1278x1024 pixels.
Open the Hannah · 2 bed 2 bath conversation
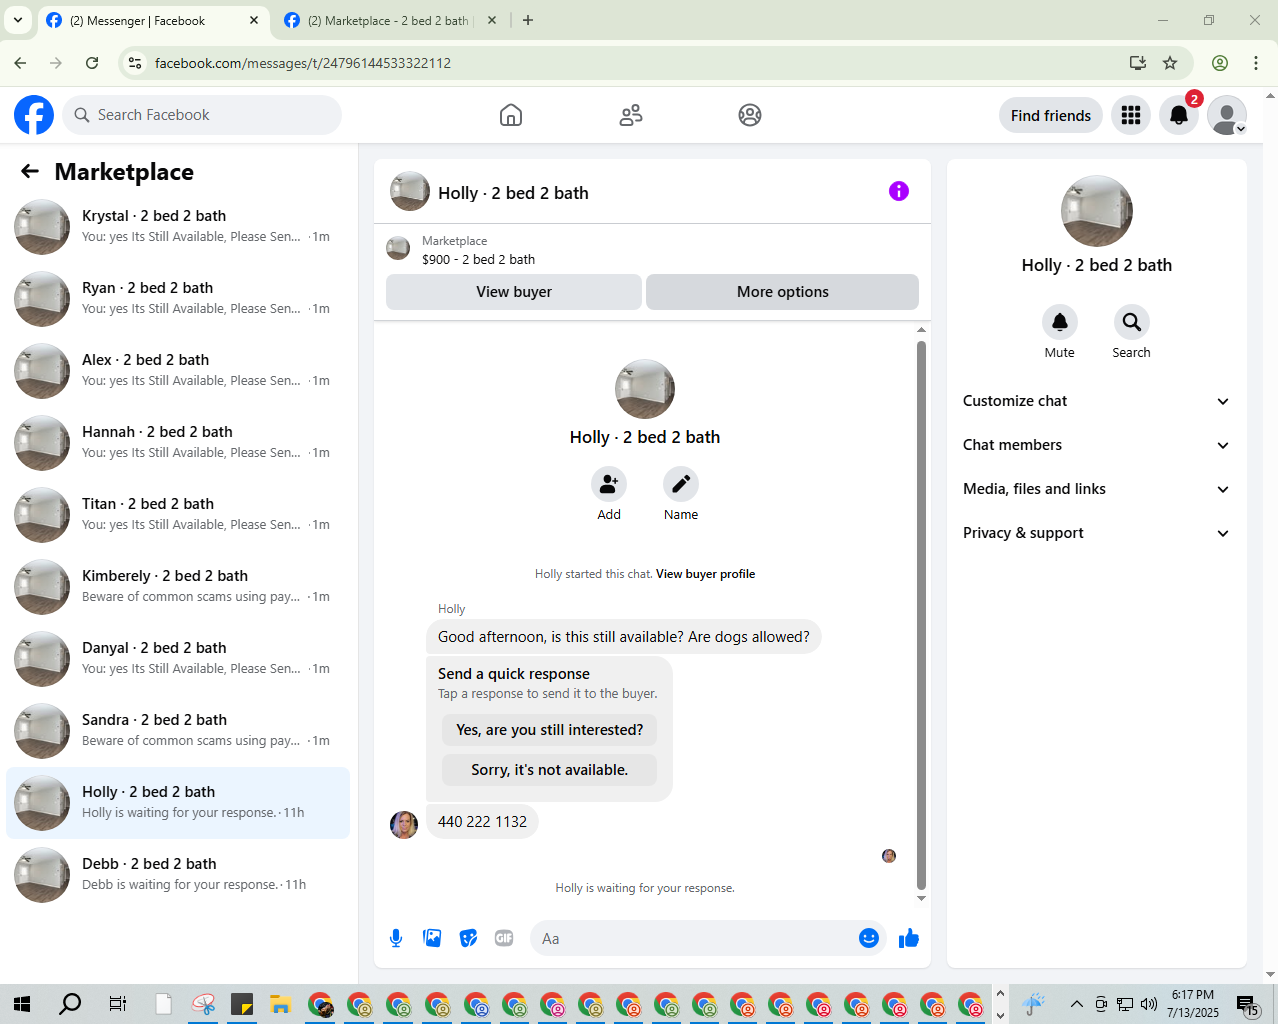[178, 443]
